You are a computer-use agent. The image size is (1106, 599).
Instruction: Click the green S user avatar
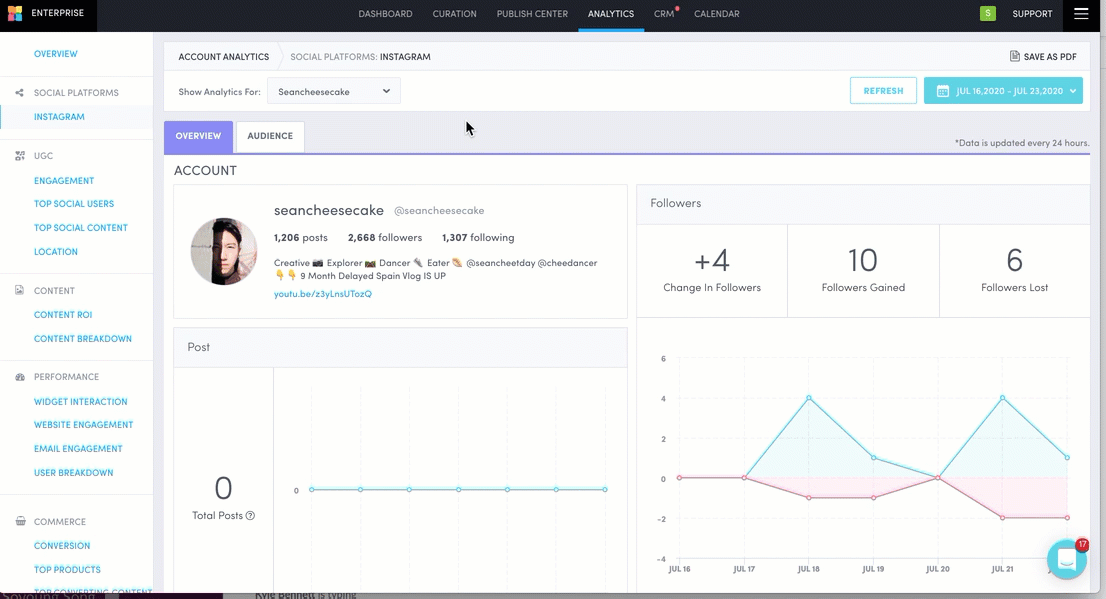[x=988, y=14]
